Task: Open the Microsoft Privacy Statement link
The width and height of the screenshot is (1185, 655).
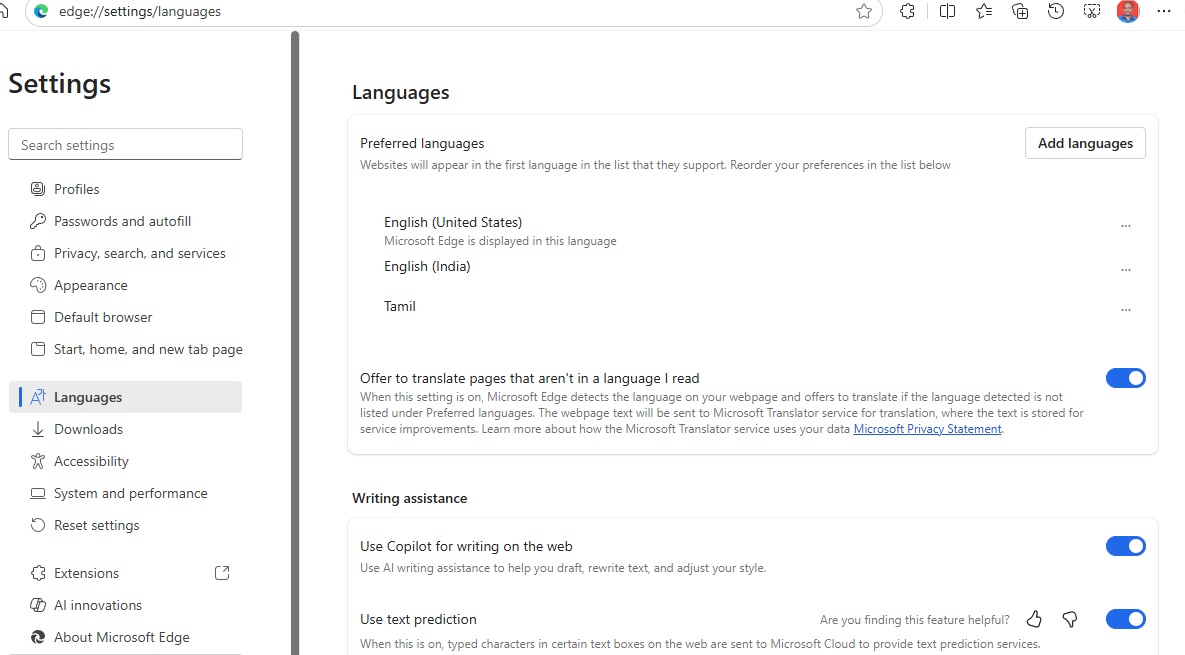Action: click(x=927, y=429)
